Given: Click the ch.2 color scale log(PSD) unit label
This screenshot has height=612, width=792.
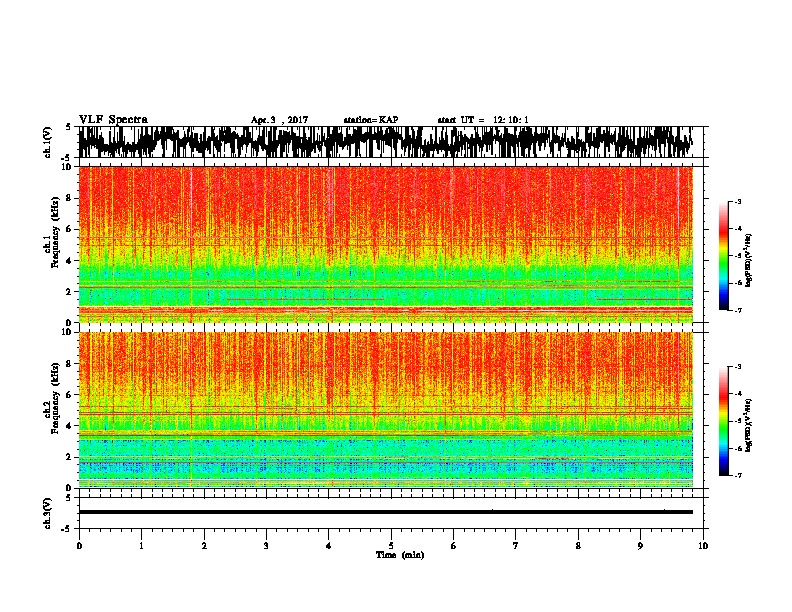Looking at the screenshot, I should point(749,425).
